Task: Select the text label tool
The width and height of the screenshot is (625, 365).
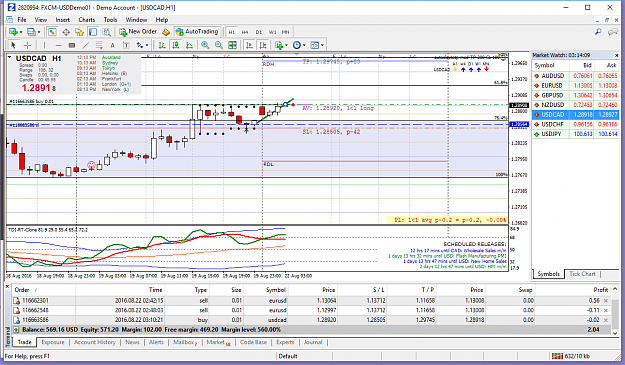Action: (x=126, y=45)
